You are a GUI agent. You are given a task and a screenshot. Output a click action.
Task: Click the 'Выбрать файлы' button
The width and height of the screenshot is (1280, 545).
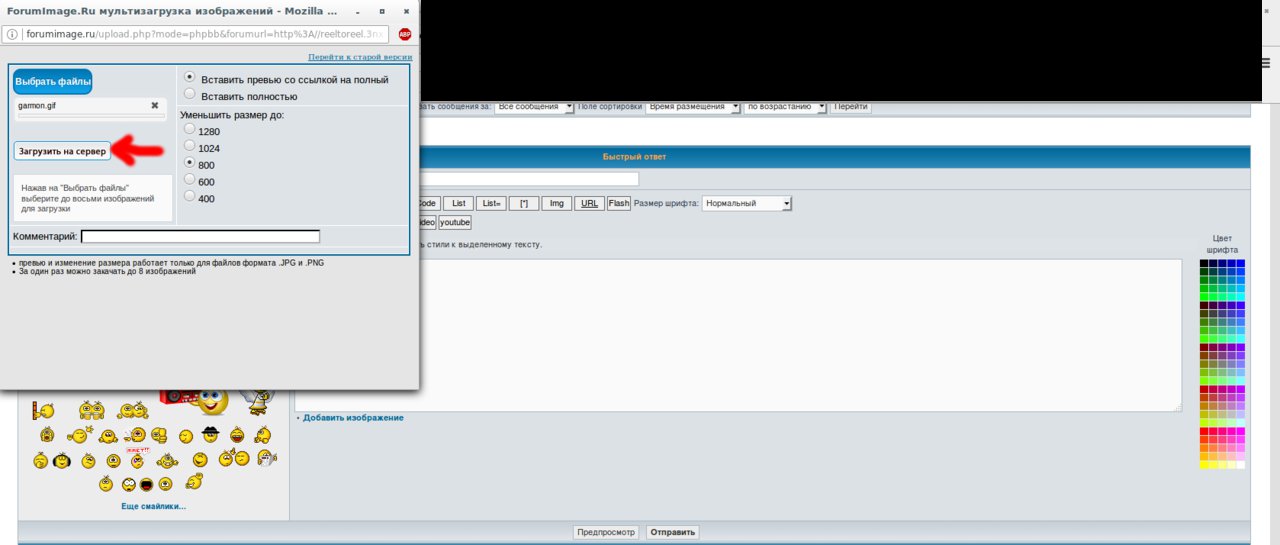coord(52,81)
